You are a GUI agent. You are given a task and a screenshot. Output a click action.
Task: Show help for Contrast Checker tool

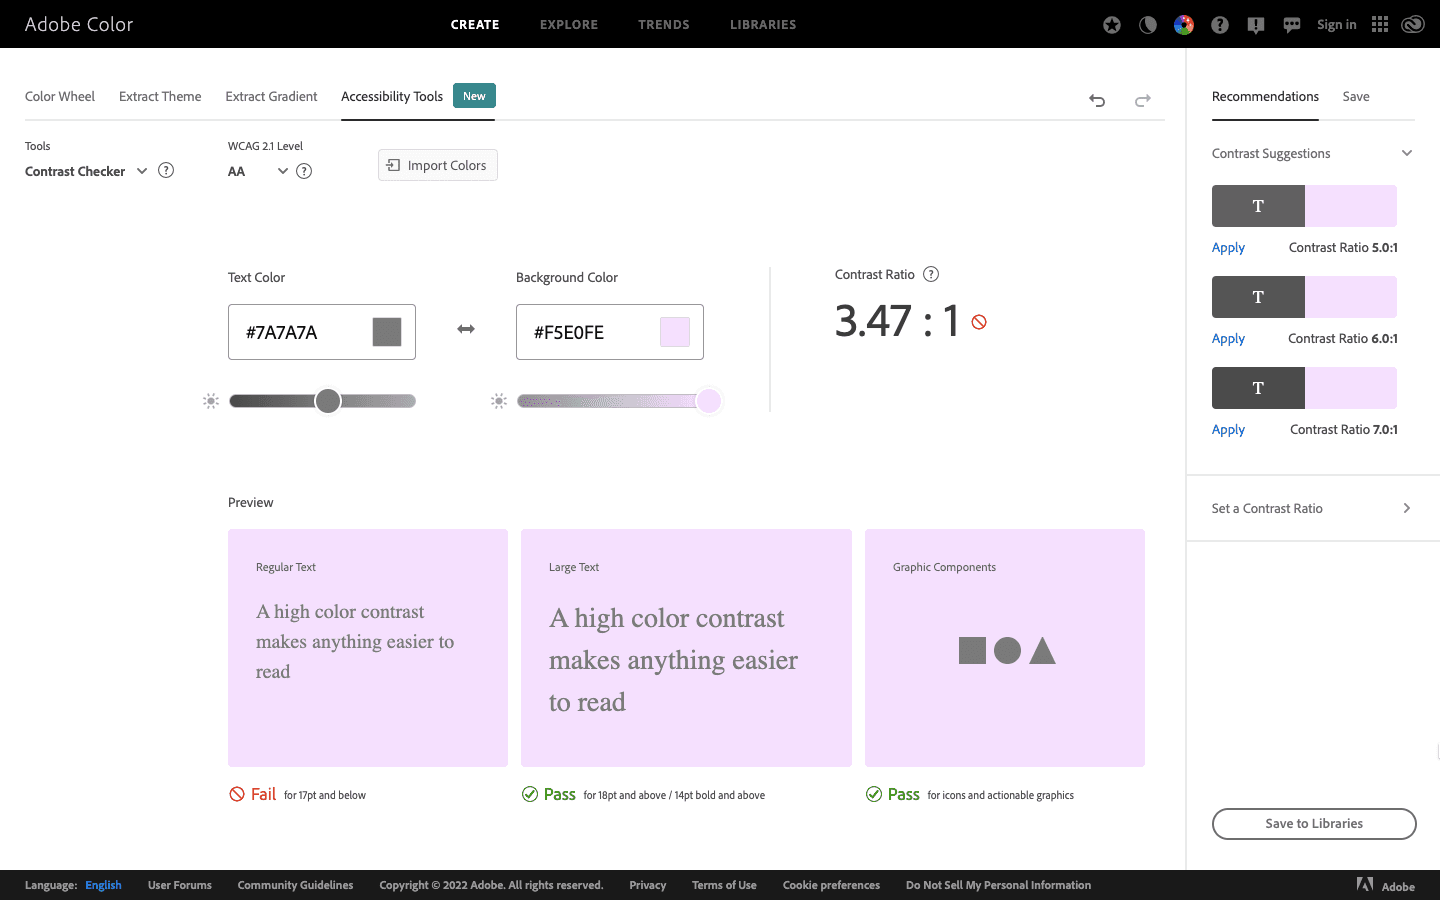[x=166, y=170]
